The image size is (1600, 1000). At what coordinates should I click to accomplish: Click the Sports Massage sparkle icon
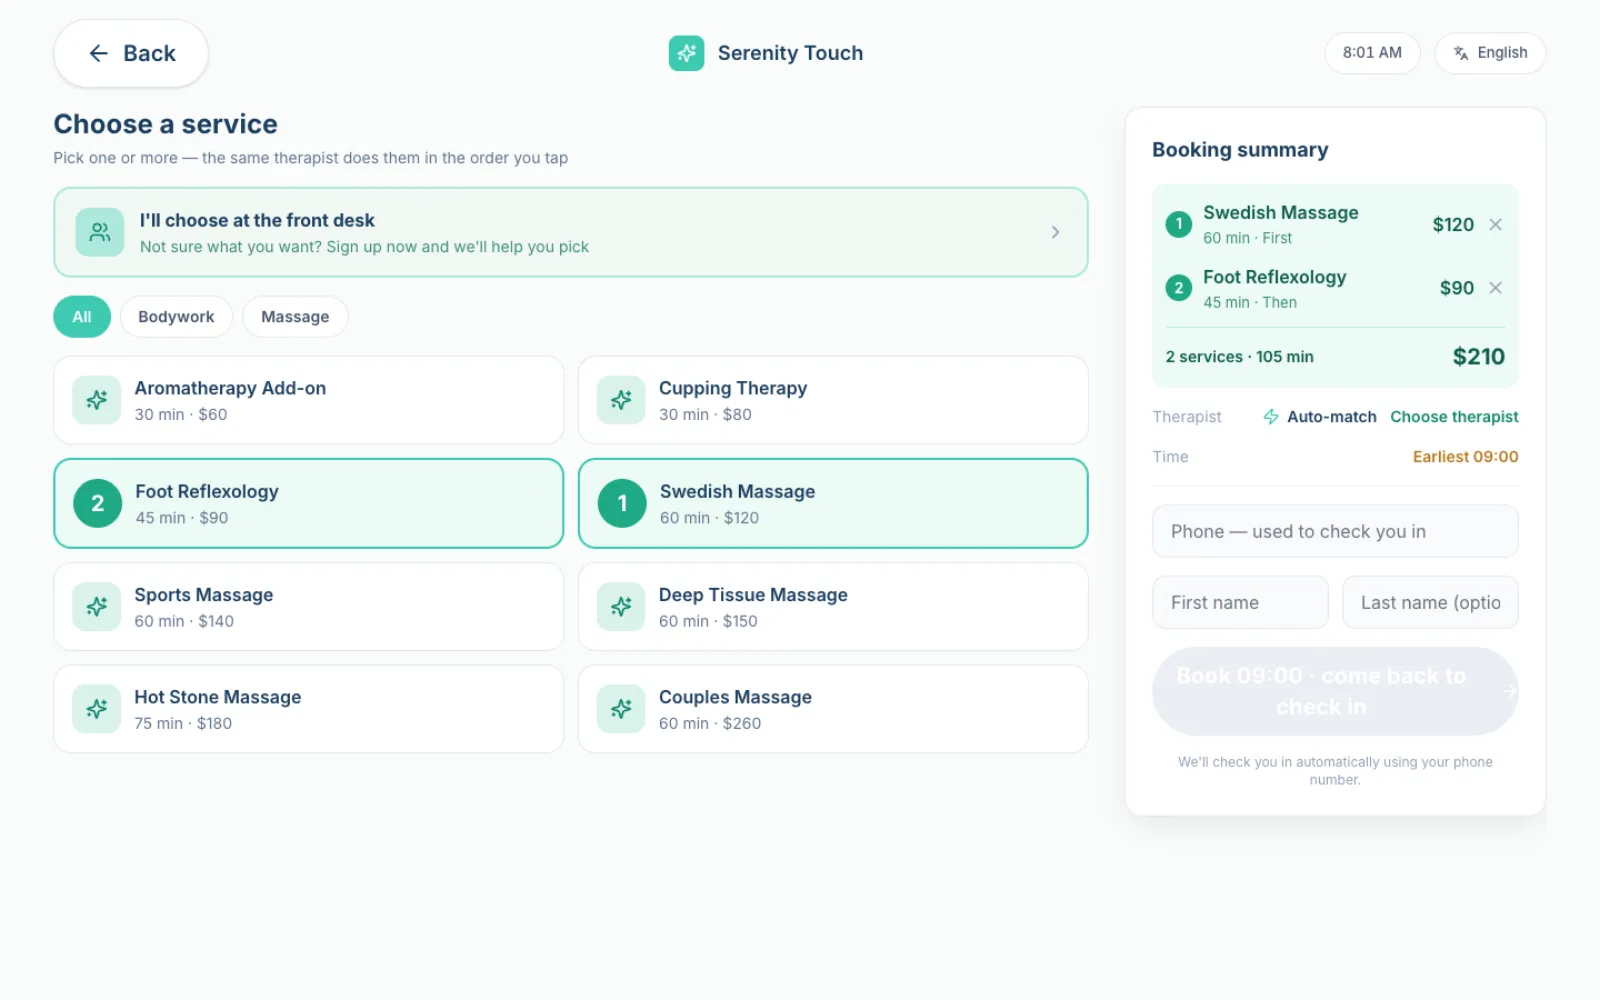[x=97, y=607]
